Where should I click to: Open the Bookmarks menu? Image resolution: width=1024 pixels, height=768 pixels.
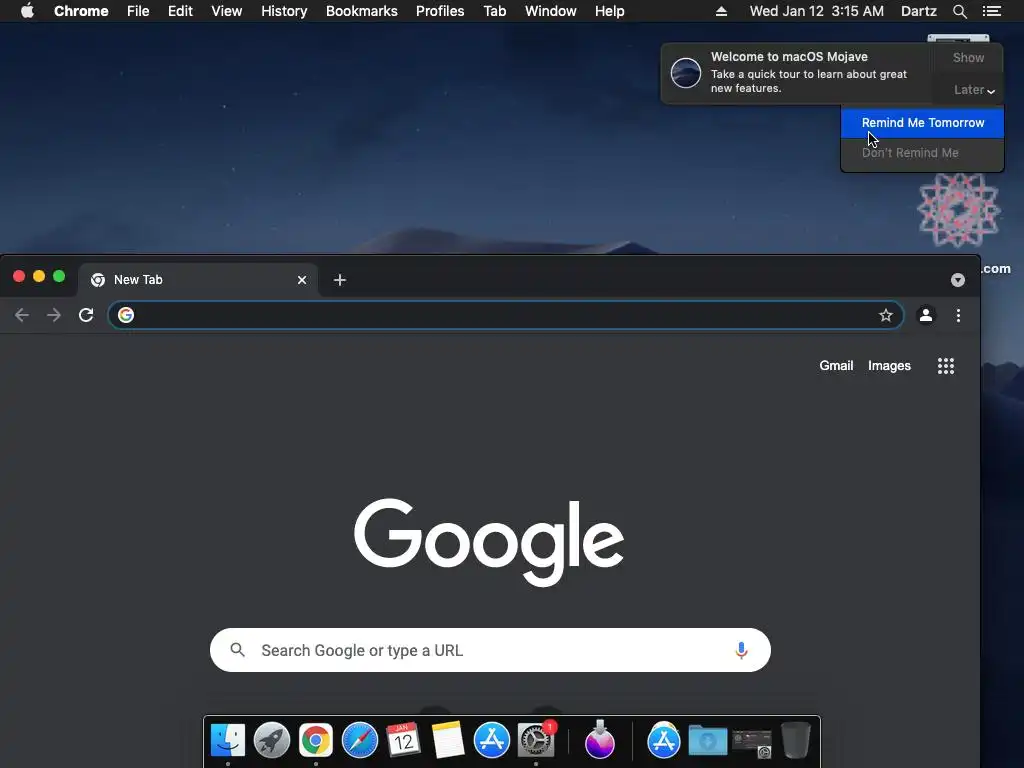click(362, 11)
